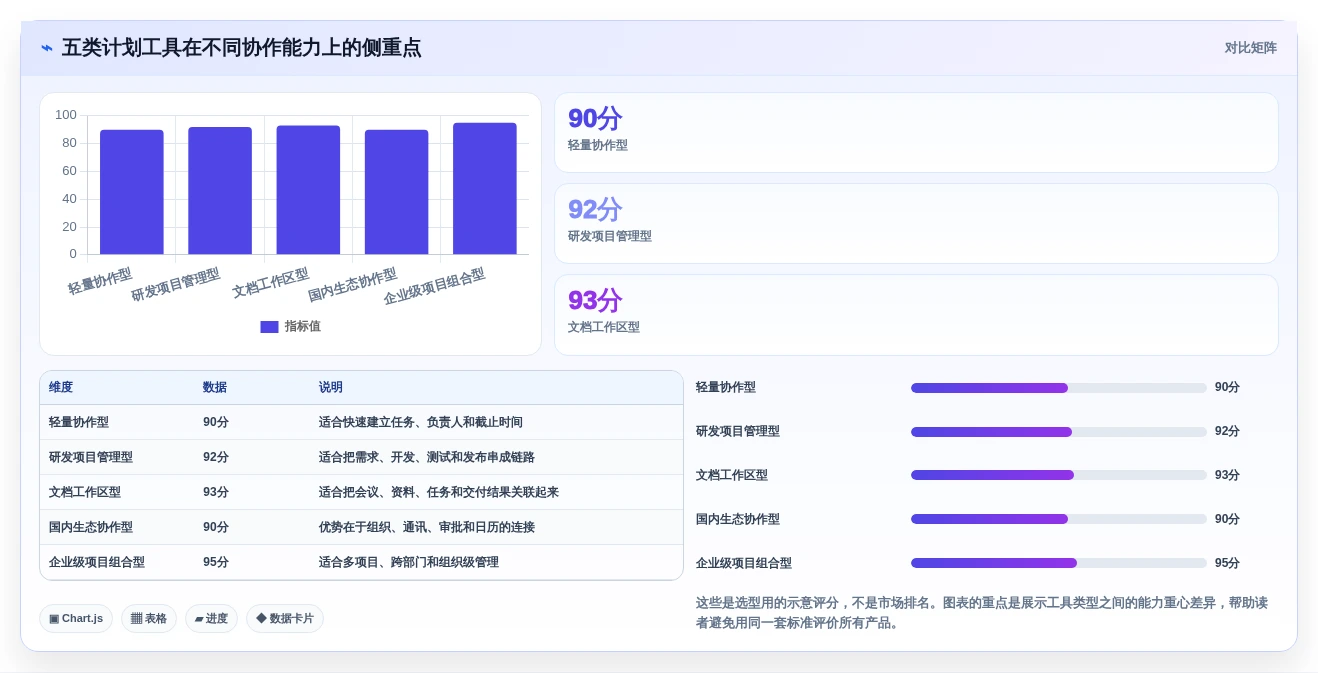Click the 数据卡片 tag chip
1318x673 pixels.
285,618
